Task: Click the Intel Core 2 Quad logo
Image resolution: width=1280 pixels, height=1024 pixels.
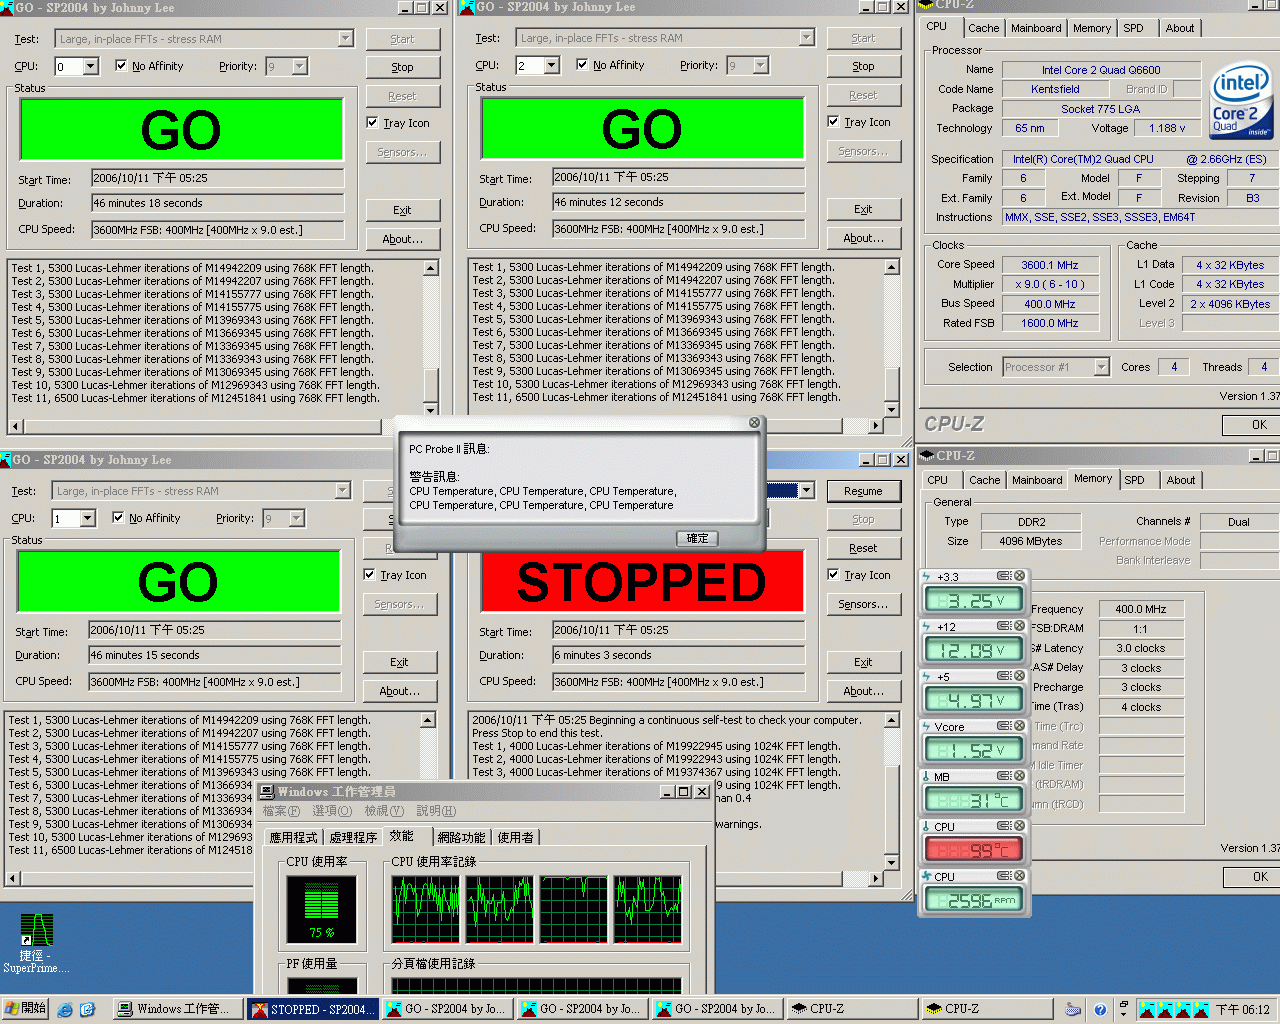Action: pos(1242,100)
